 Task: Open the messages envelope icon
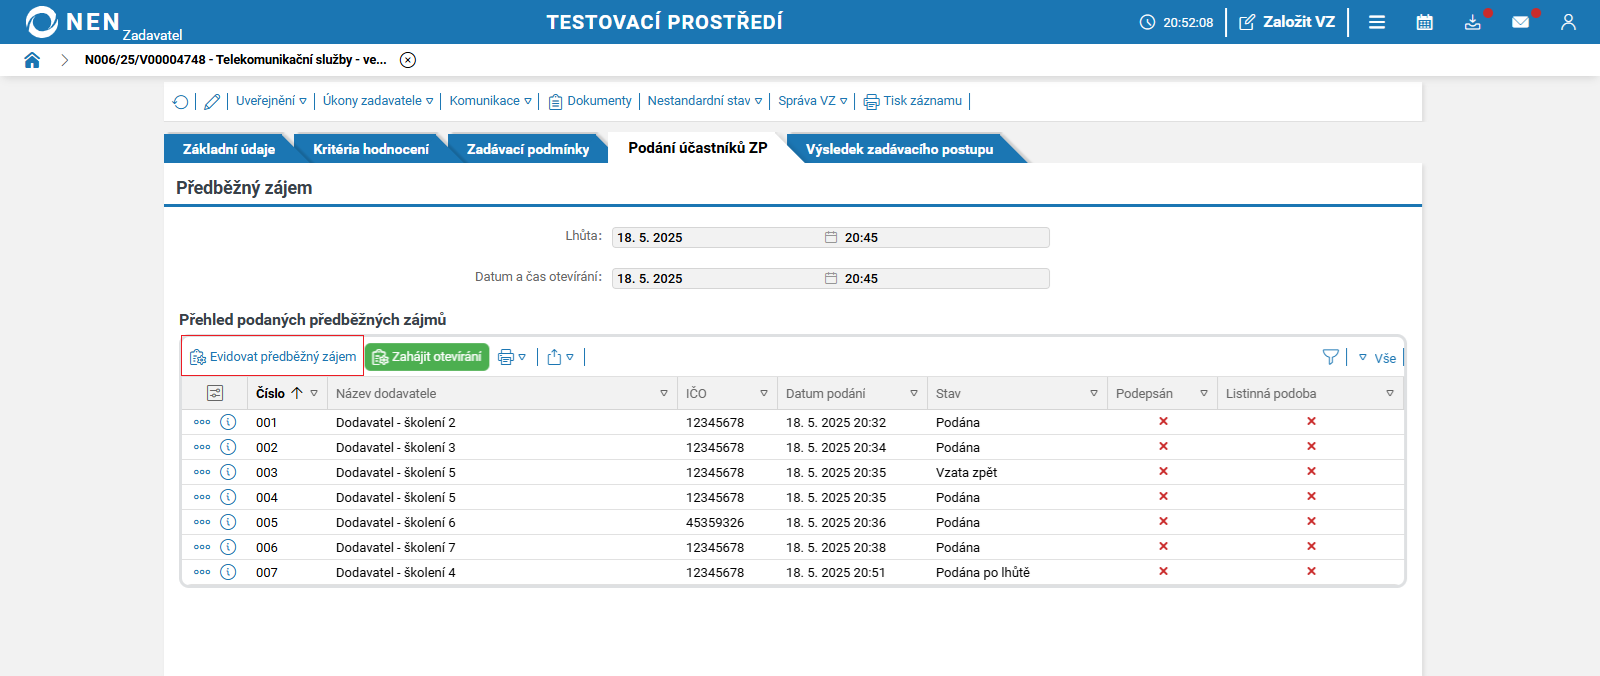tap(1521, 22)
